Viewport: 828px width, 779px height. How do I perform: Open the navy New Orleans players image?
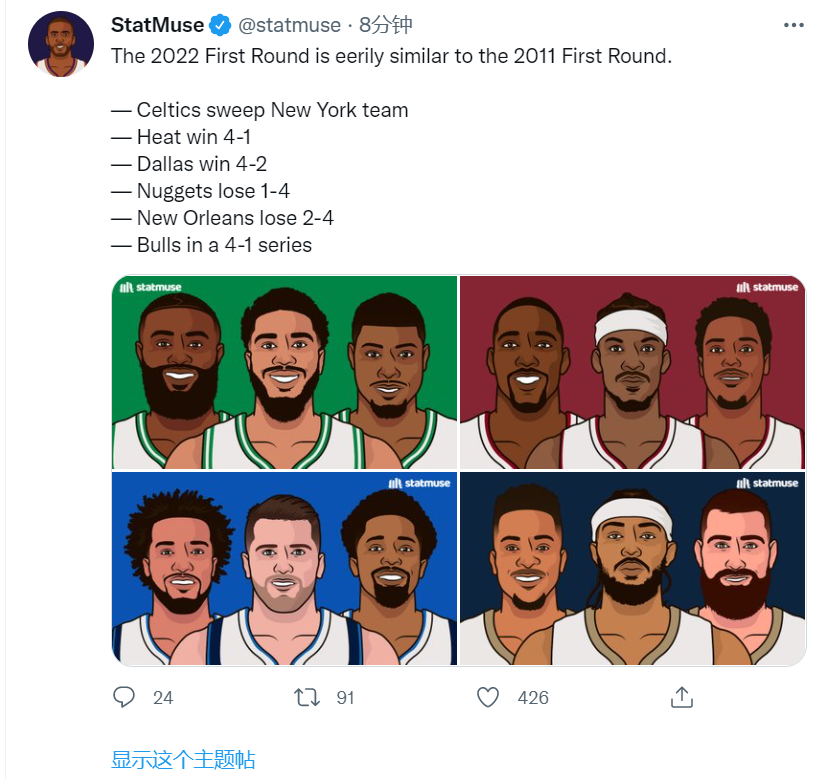[632, 568]
